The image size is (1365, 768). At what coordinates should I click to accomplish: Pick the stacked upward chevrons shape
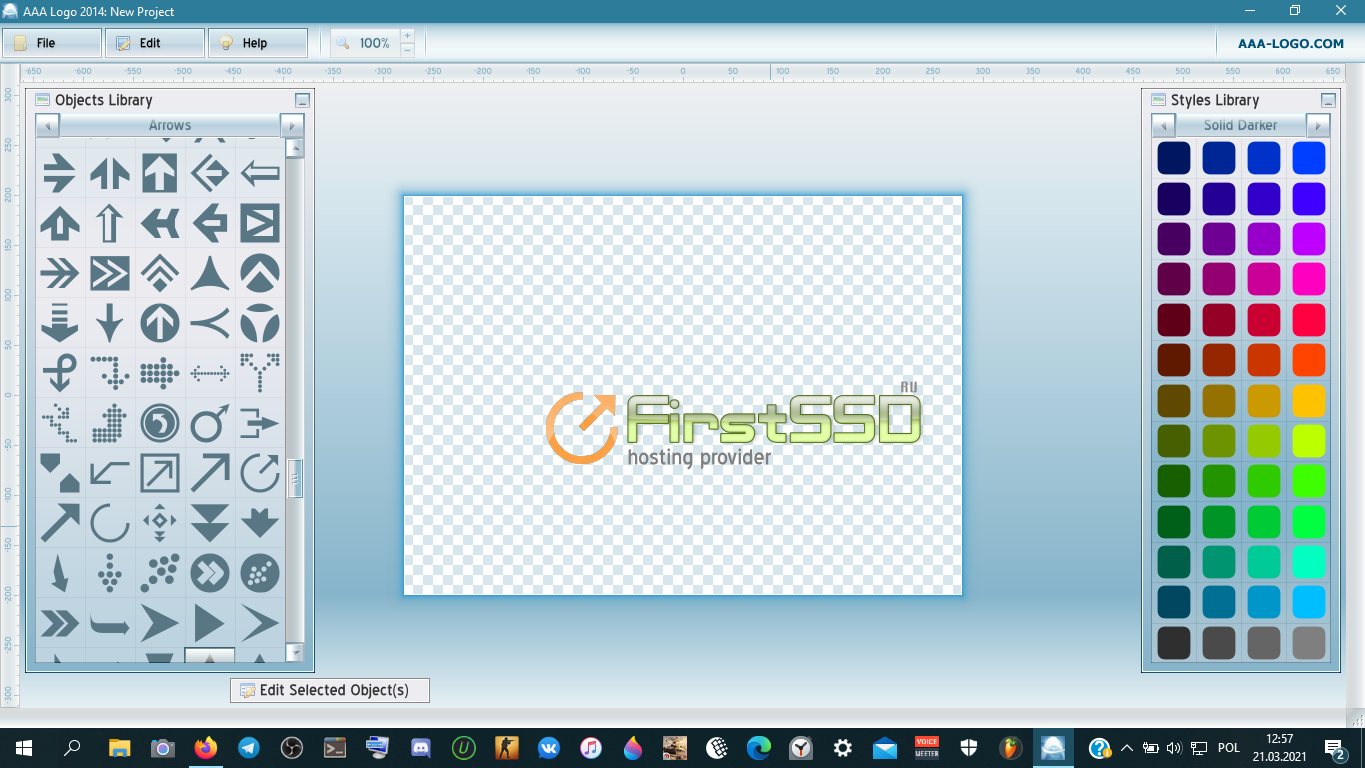click(160, 273)
